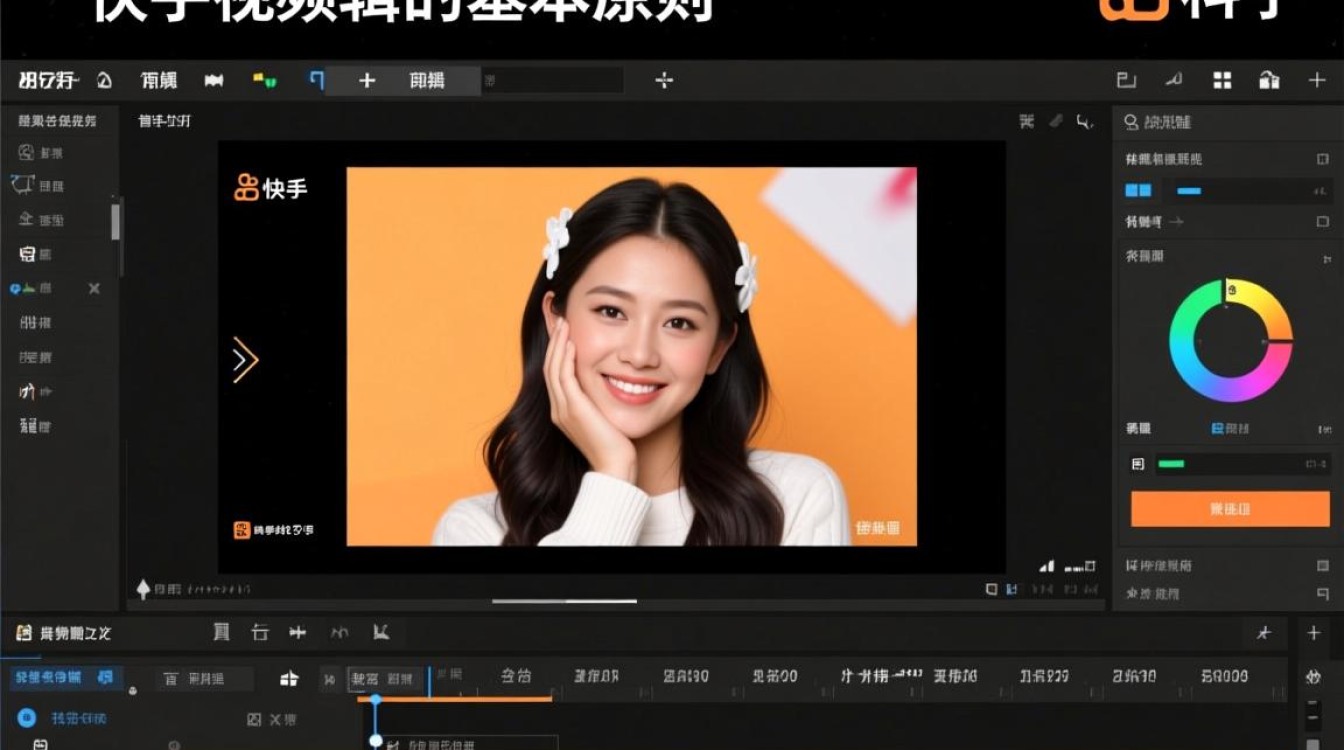Click the plus button beside the blue bracket icon
The width and height of the screenshot is (1344, 750).
click(367, 81)
